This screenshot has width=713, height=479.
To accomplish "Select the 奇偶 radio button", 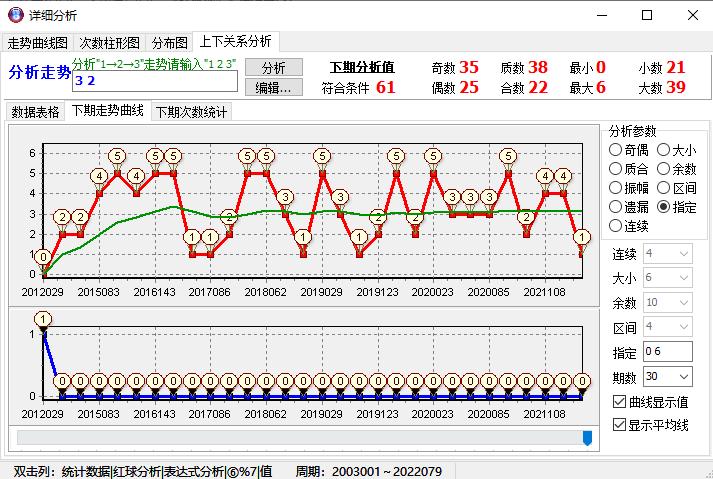I will coord(629,150).
